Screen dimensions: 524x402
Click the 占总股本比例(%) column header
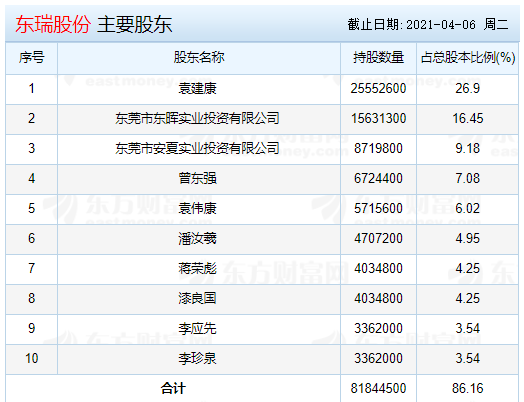click(x=468, y=57)
